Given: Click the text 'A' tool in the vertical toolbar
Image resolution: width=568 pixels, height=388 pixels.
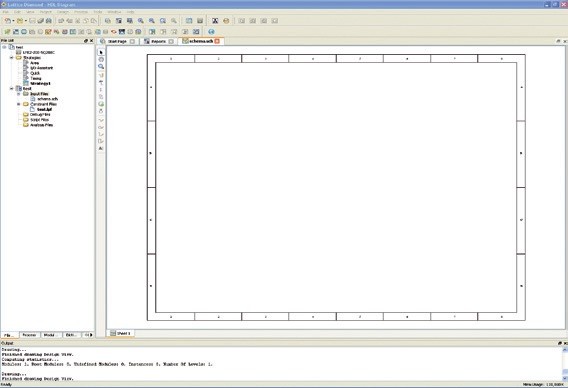Looking at the screenshot, I should coord(101,148).
